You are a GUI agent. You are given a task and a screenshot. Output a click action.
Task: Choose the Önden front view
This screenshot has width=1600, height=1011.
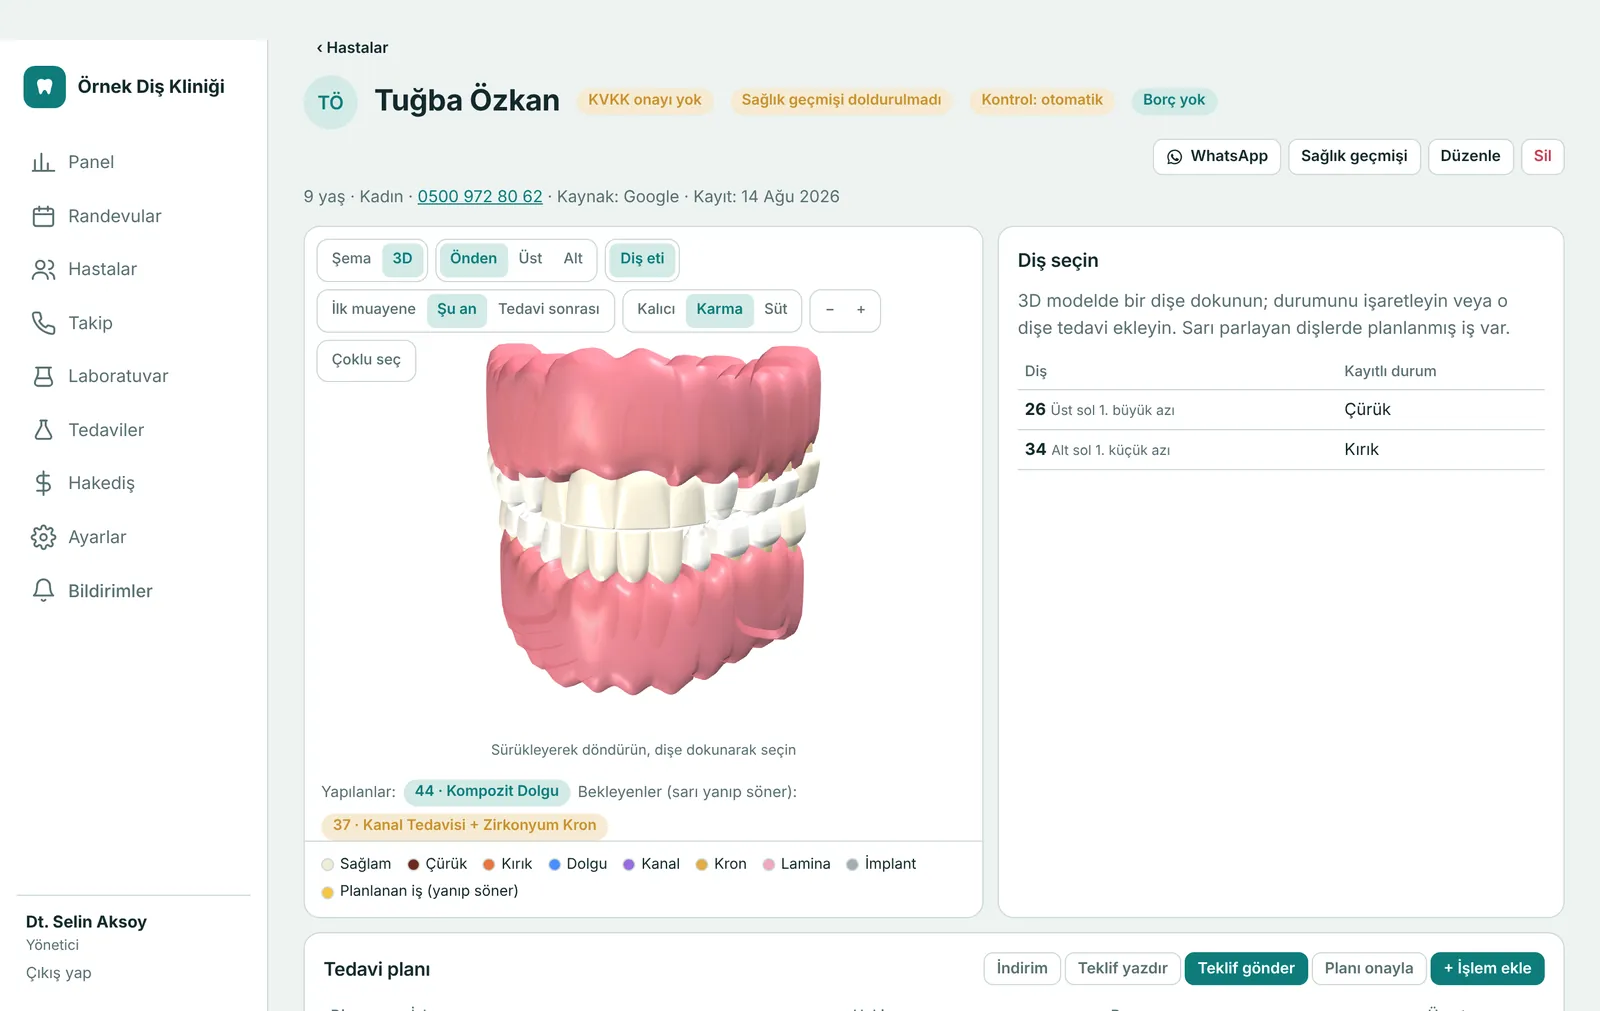(x=473, y=259)
